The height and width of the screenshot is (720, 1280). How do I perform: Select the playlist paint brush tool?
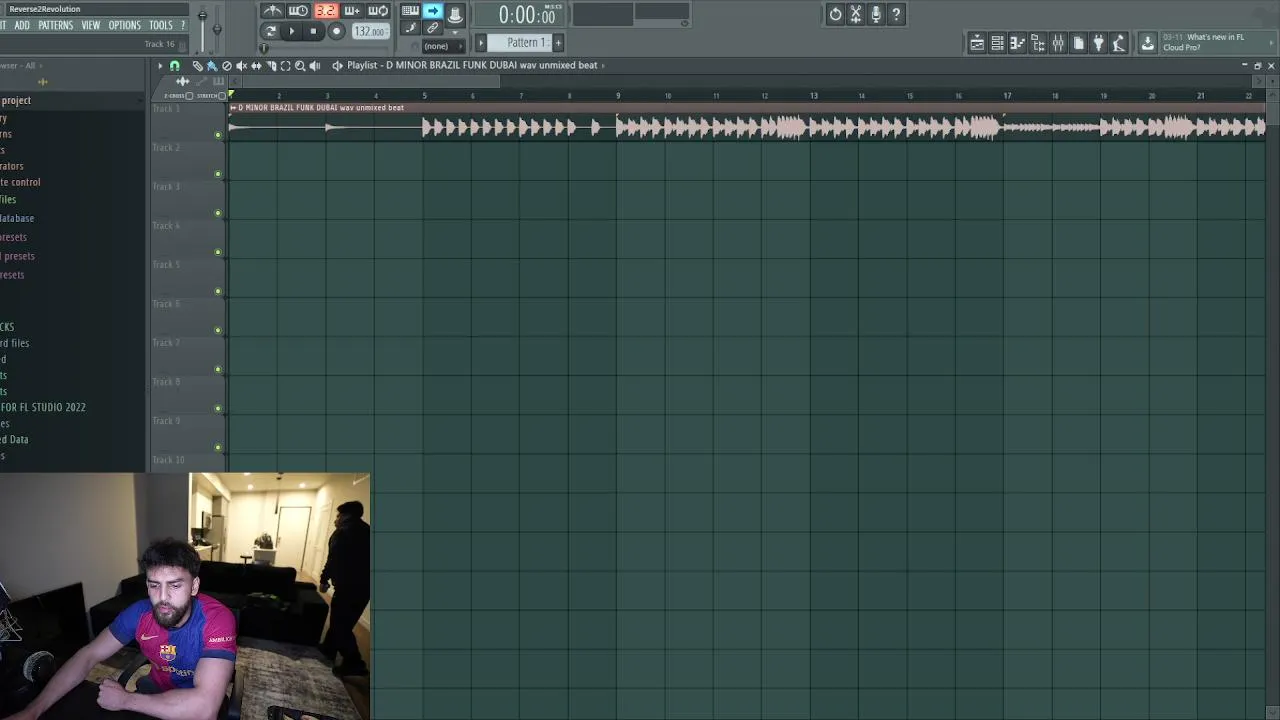(212, 66)
